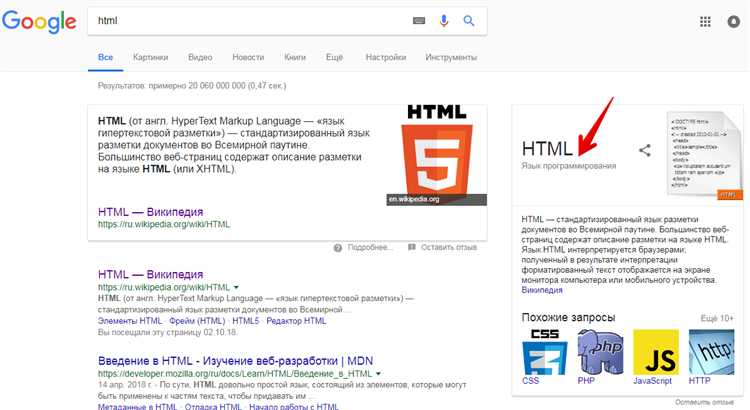Open the HTML5 logo image in snippet

pos(437,155)
